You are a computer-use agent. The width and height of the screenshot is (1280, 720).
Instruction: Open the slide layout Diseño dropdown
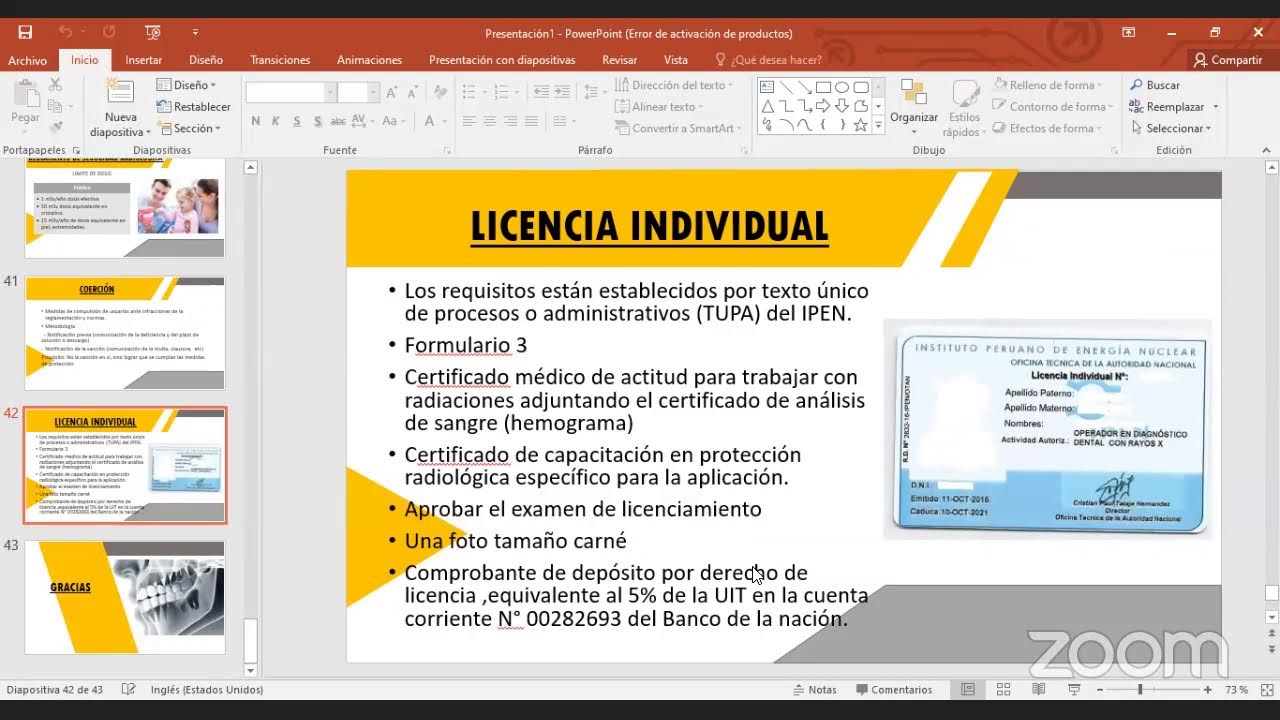pyautogui.click(x=187, y=85)
